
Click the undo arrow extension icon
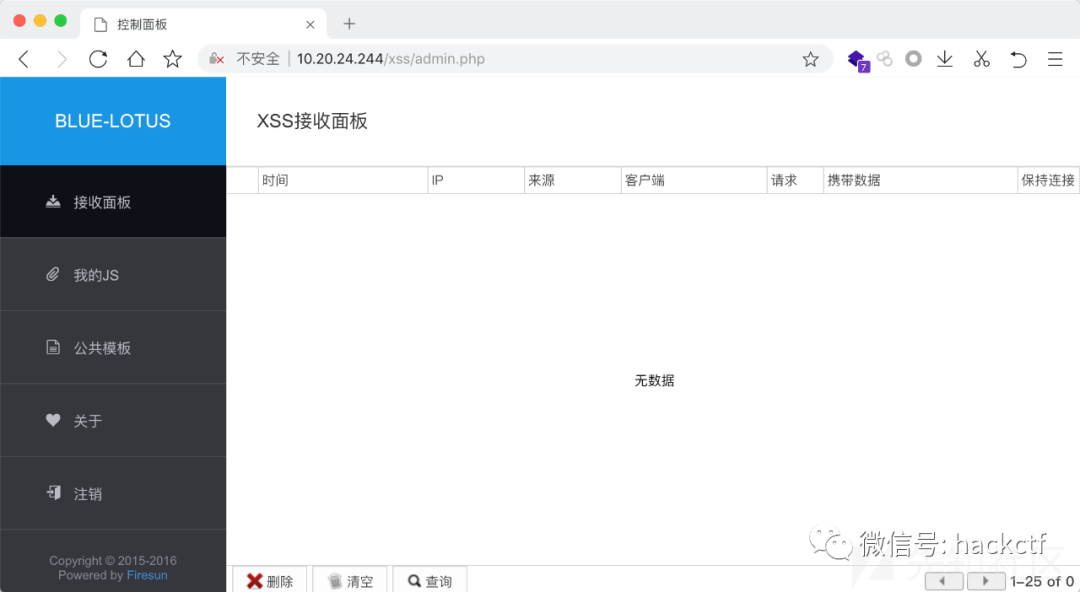tap(1018, 59)
